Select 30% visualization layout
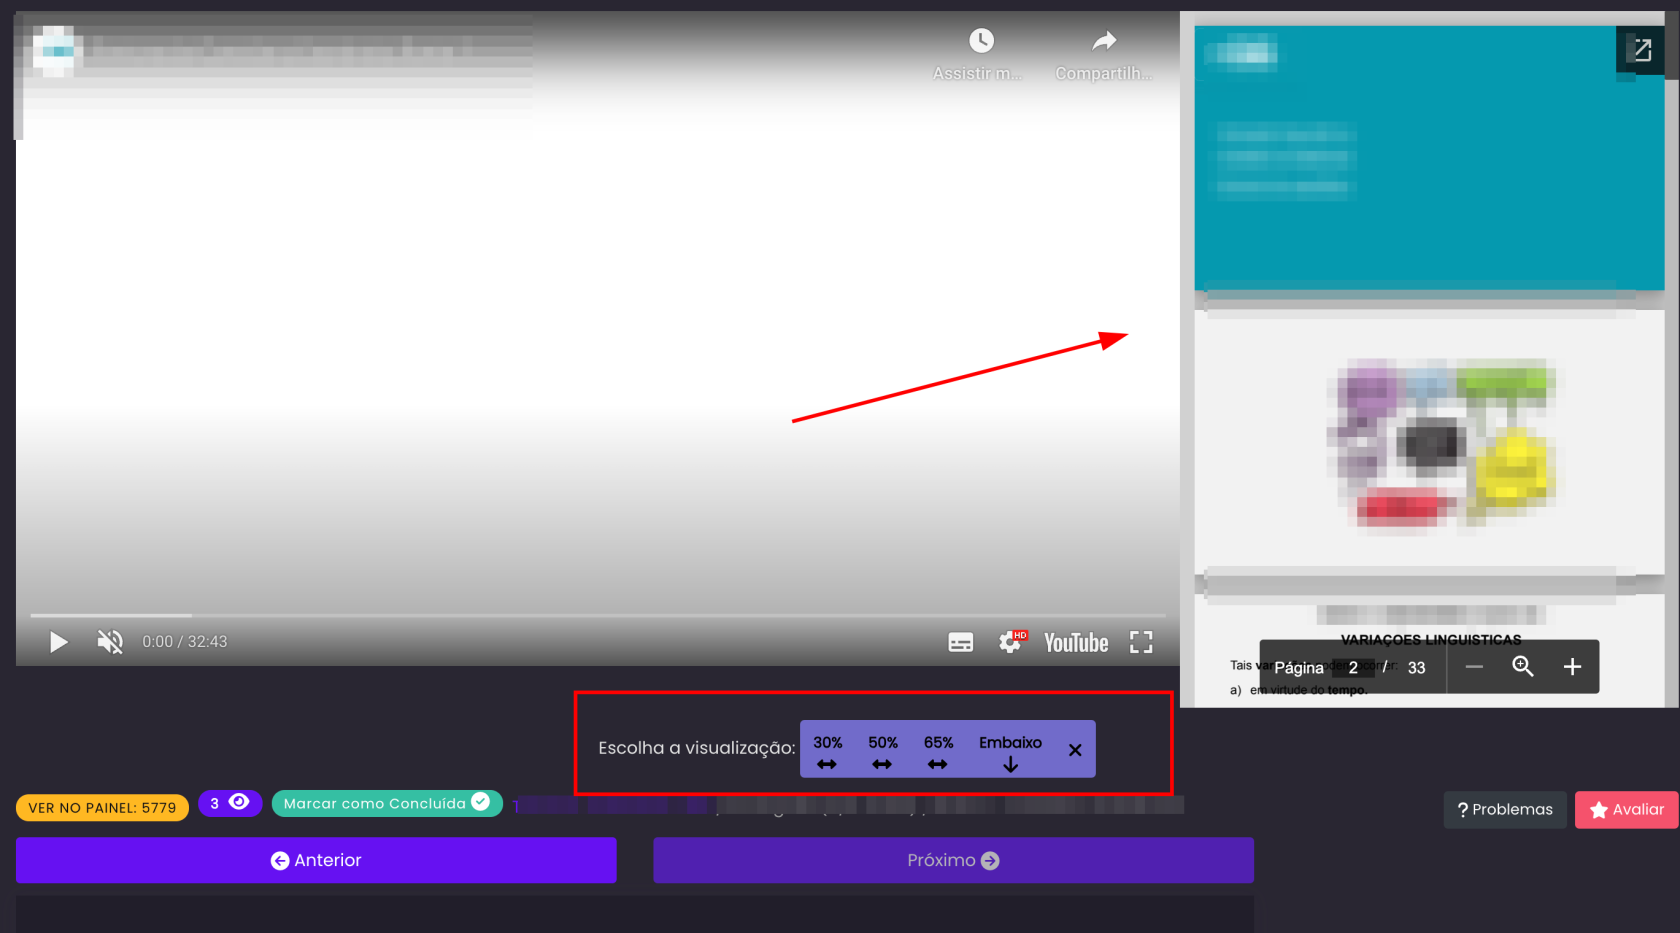This screenshot has width=1680, height=933. click(x=827, y=751)
